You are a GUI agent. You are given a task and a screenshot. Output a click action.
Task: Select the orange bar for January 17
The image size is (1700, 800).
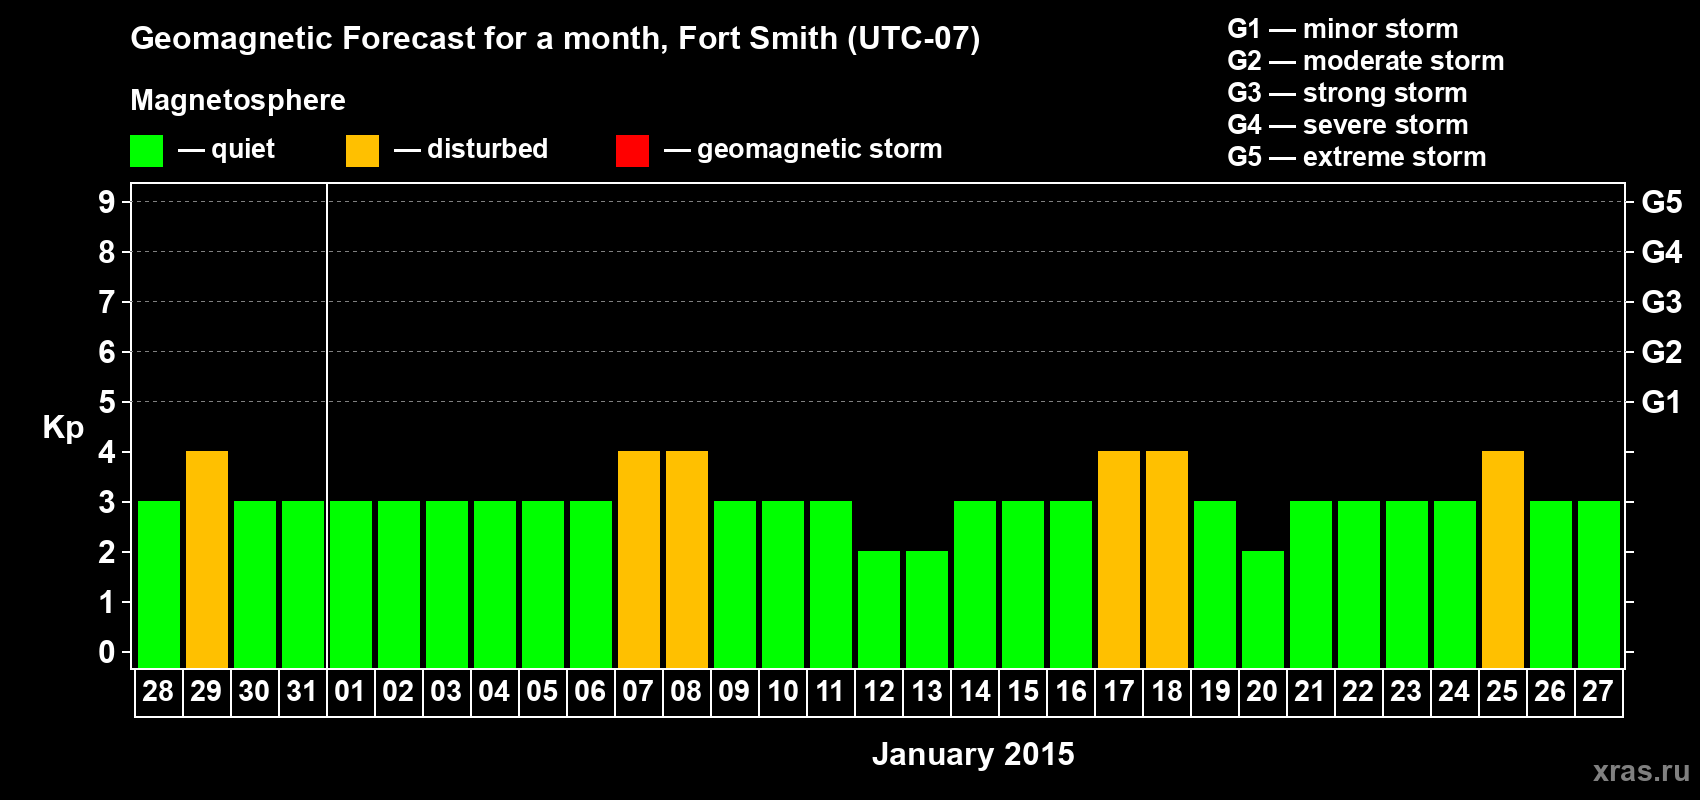pos(1119,559)
